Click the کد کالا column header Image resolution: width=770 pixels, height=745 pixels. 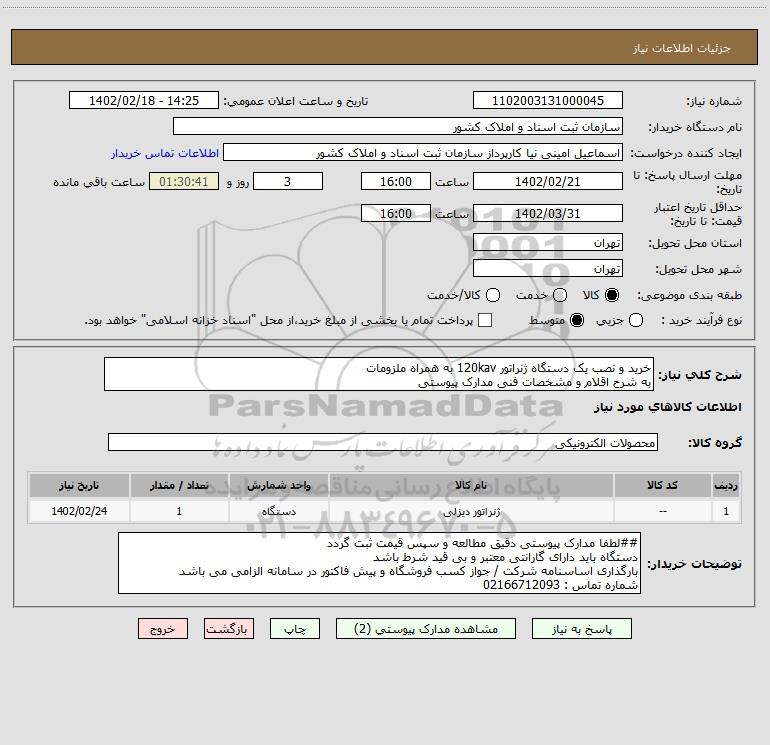click(662, 485)
